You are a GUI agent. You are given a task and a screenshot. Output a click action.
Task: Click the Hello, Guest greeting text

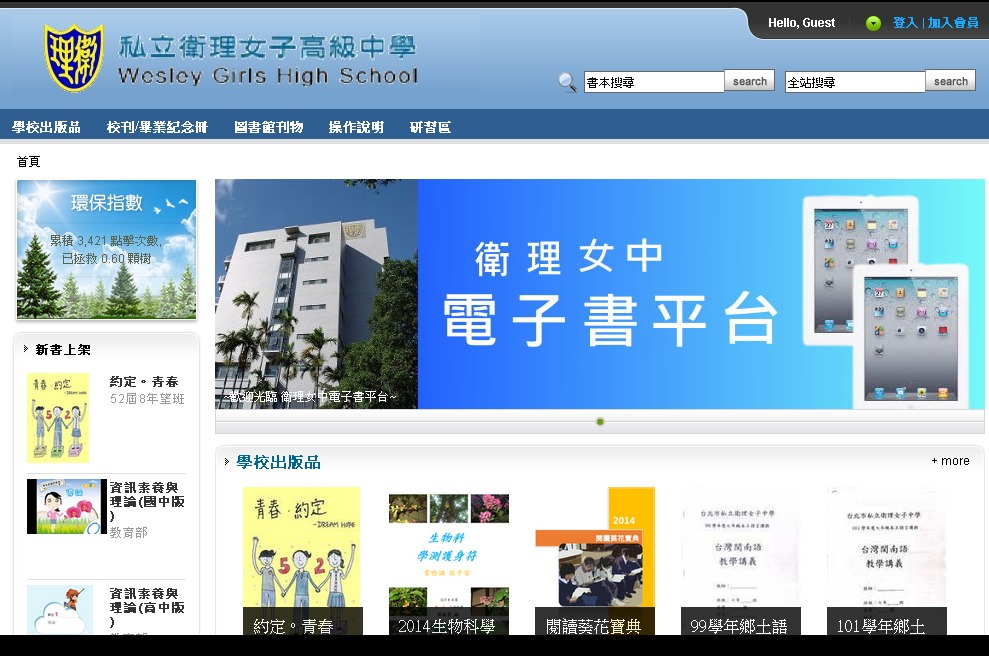click(801, 23)
